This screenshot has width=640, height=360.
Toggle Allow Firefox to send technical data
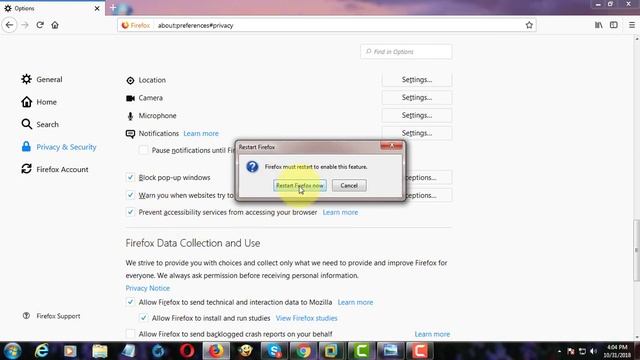(x=130, y=302)
